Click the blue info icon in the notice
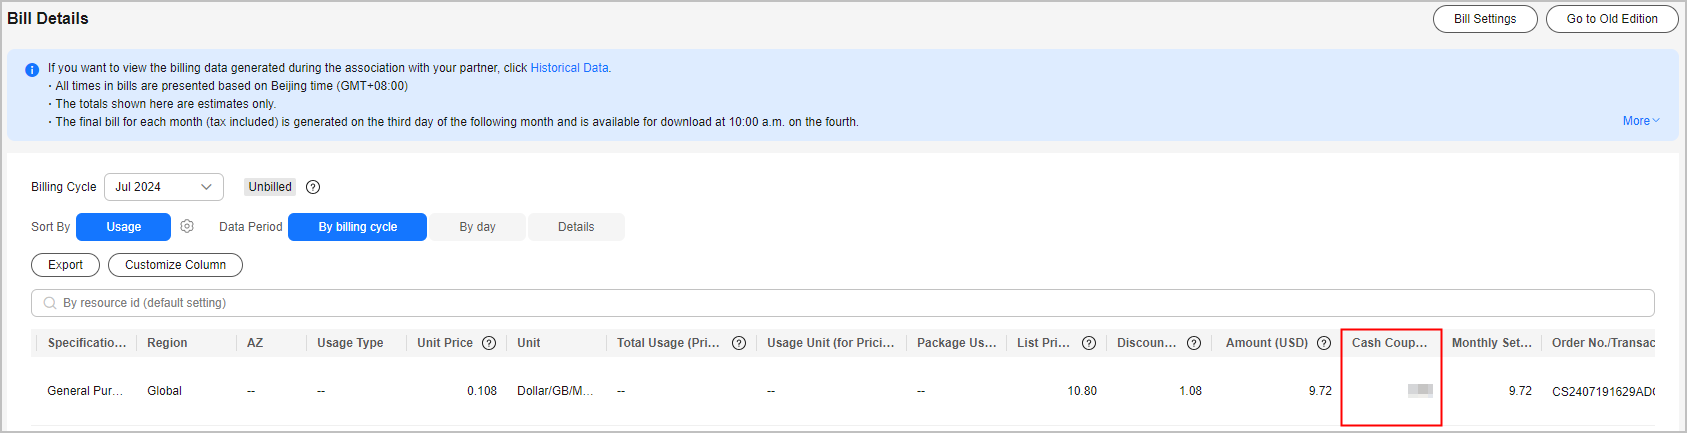This screenshot has height=433, width=1687. (32, 70)
